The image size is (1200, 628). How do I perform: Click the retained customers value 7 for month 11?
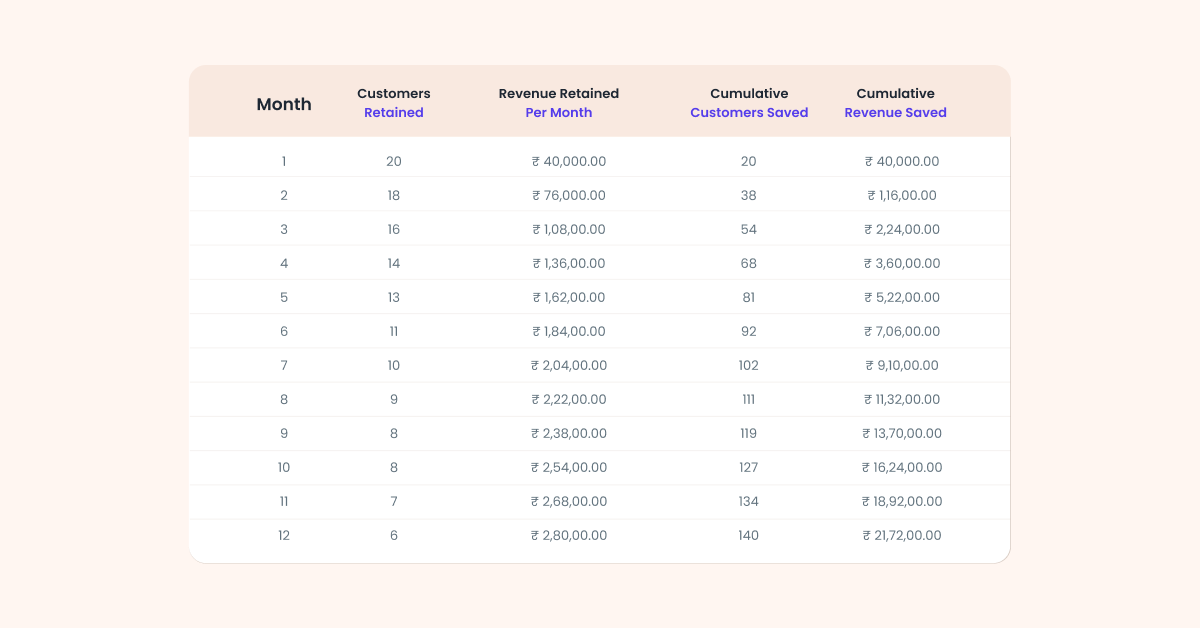click(x=393, y=501)
